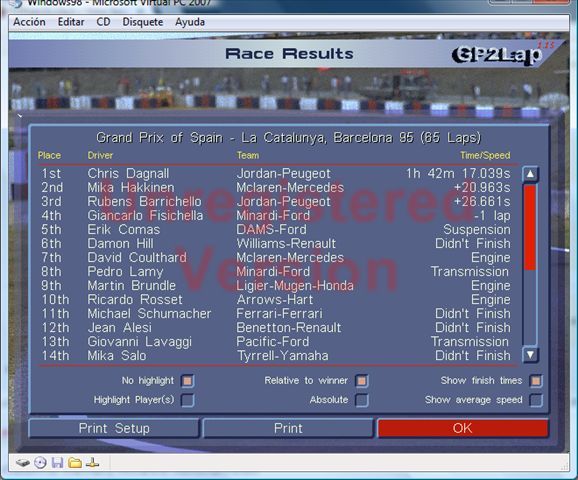The height and width of the screenshot is (480, 578).
Task: Toggle the No highlight option
Action: (188, 381)
